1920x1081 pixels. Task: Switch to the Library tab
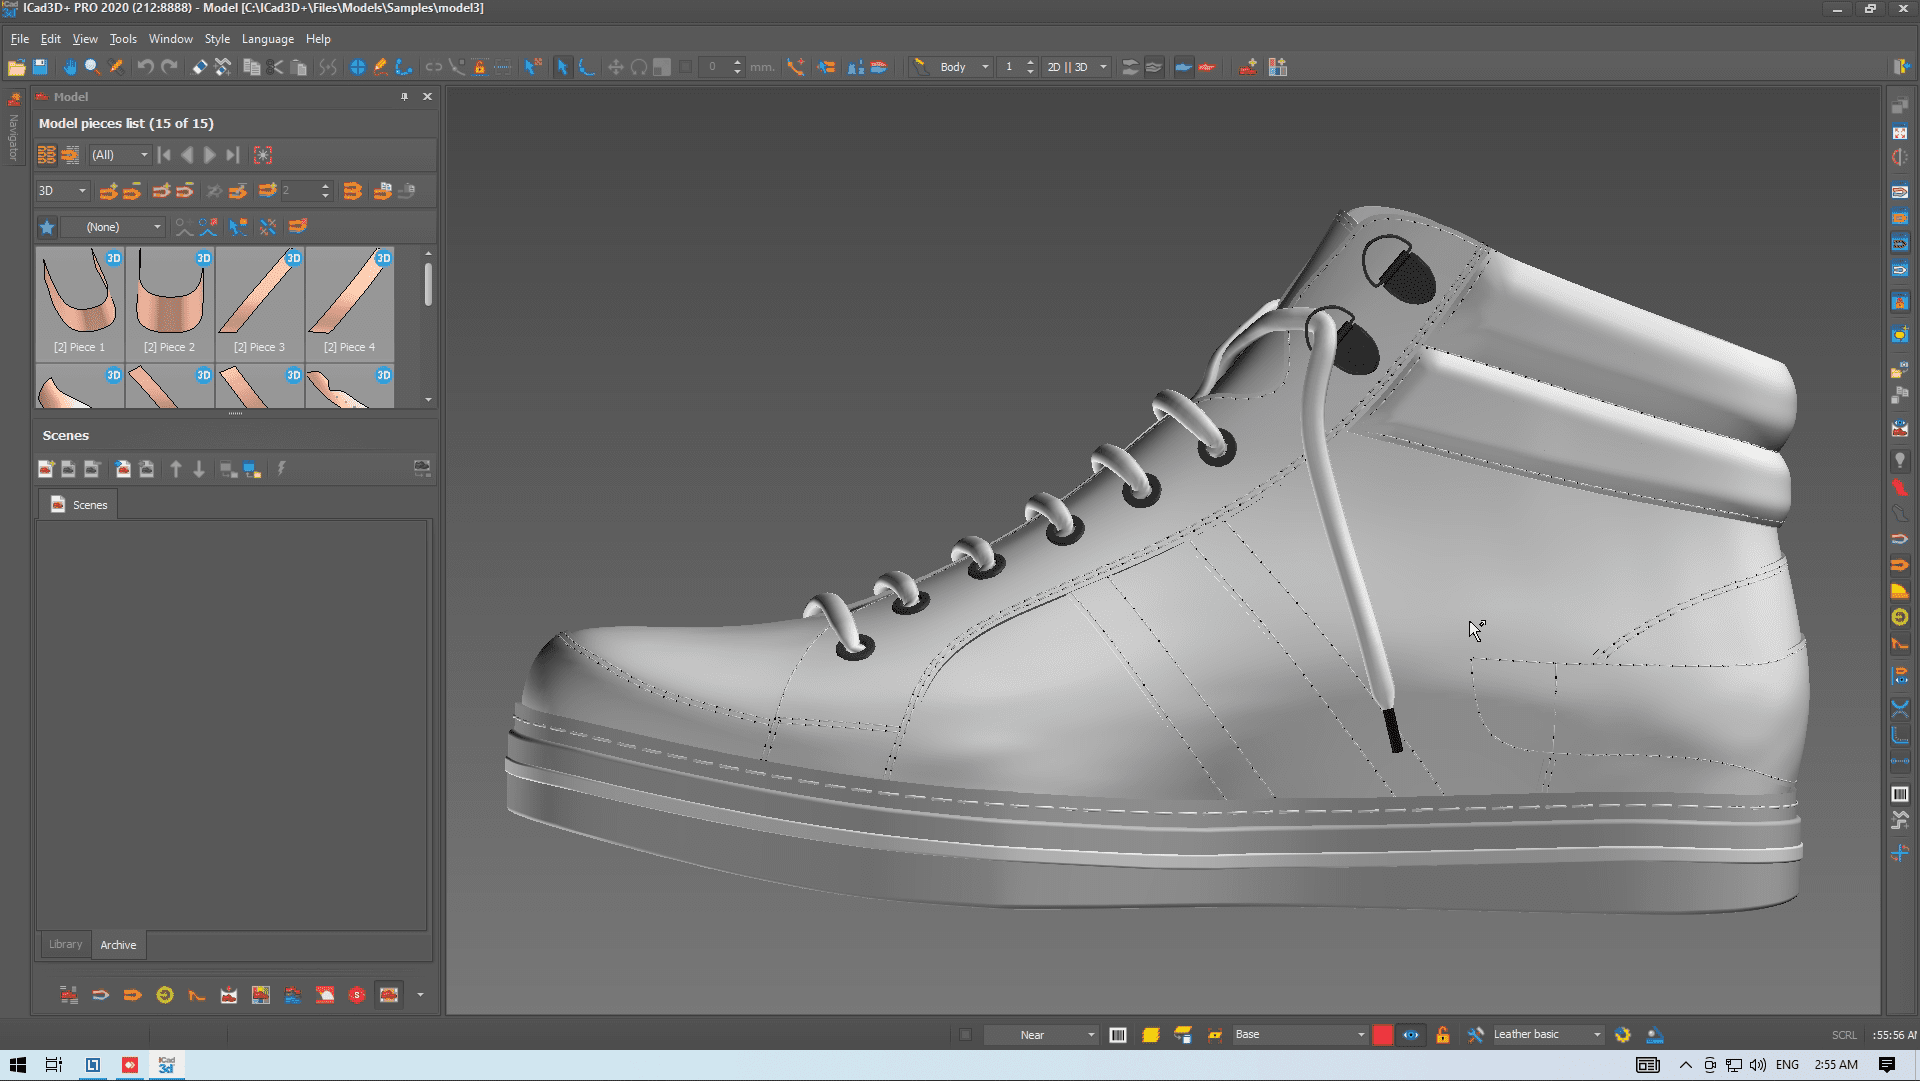(66, 944)
